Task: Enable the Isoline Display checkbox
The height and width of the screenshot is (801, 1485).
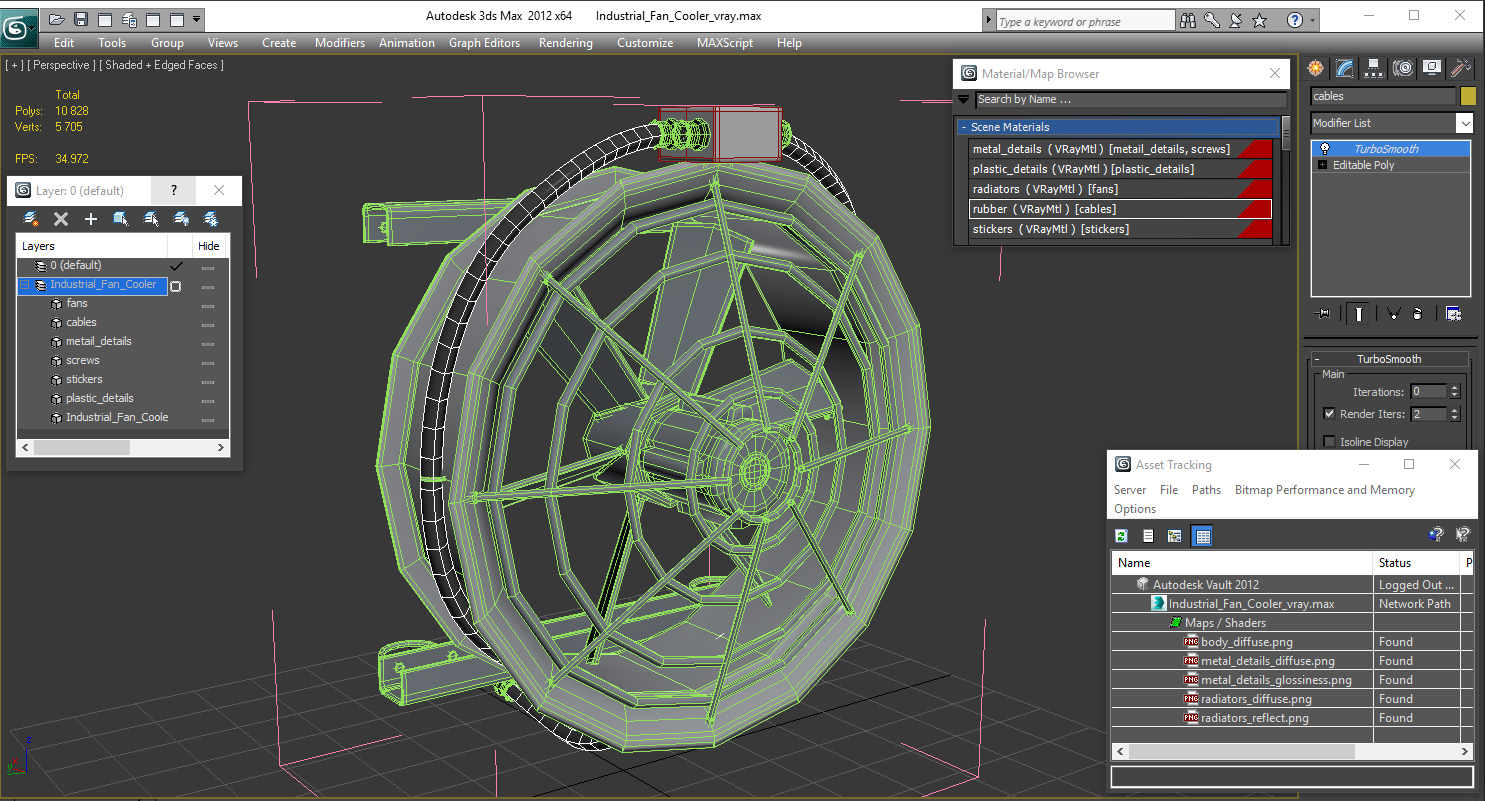Action: coord(1329,441)
